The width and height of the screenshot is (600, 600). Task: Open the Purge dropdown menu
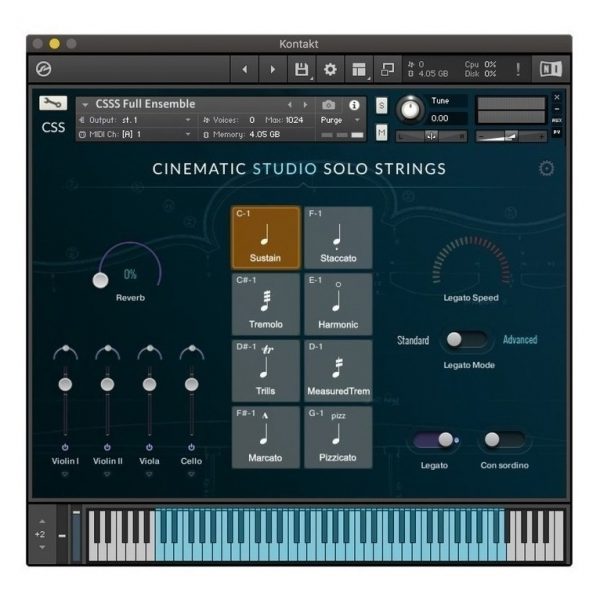(x=340, y=120)
